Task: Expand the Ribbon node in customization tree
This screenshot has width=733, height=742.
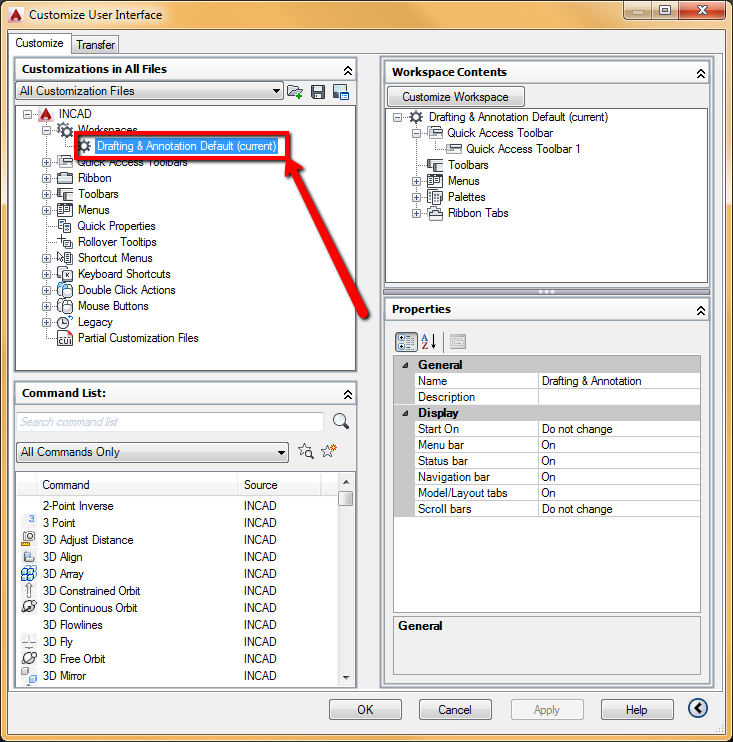Action: click(47, 178)
